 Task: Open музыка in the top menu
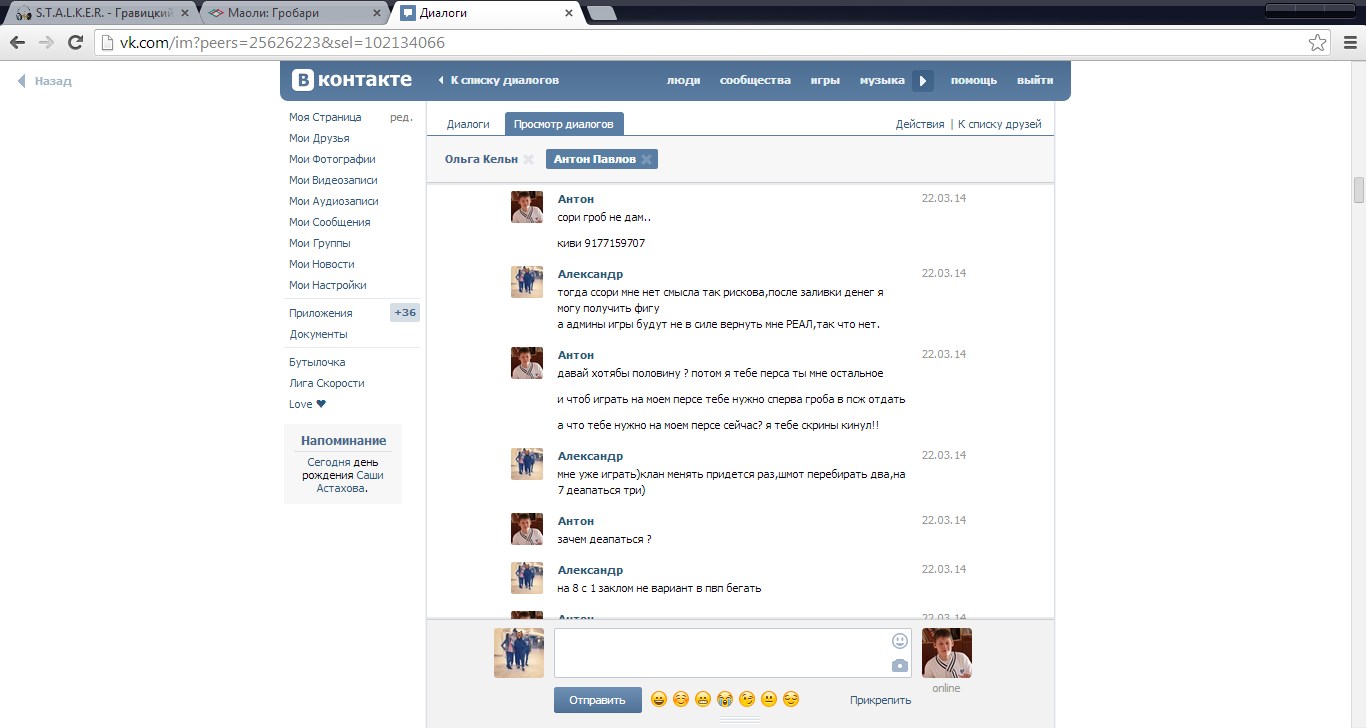click(x=882, y=80)
